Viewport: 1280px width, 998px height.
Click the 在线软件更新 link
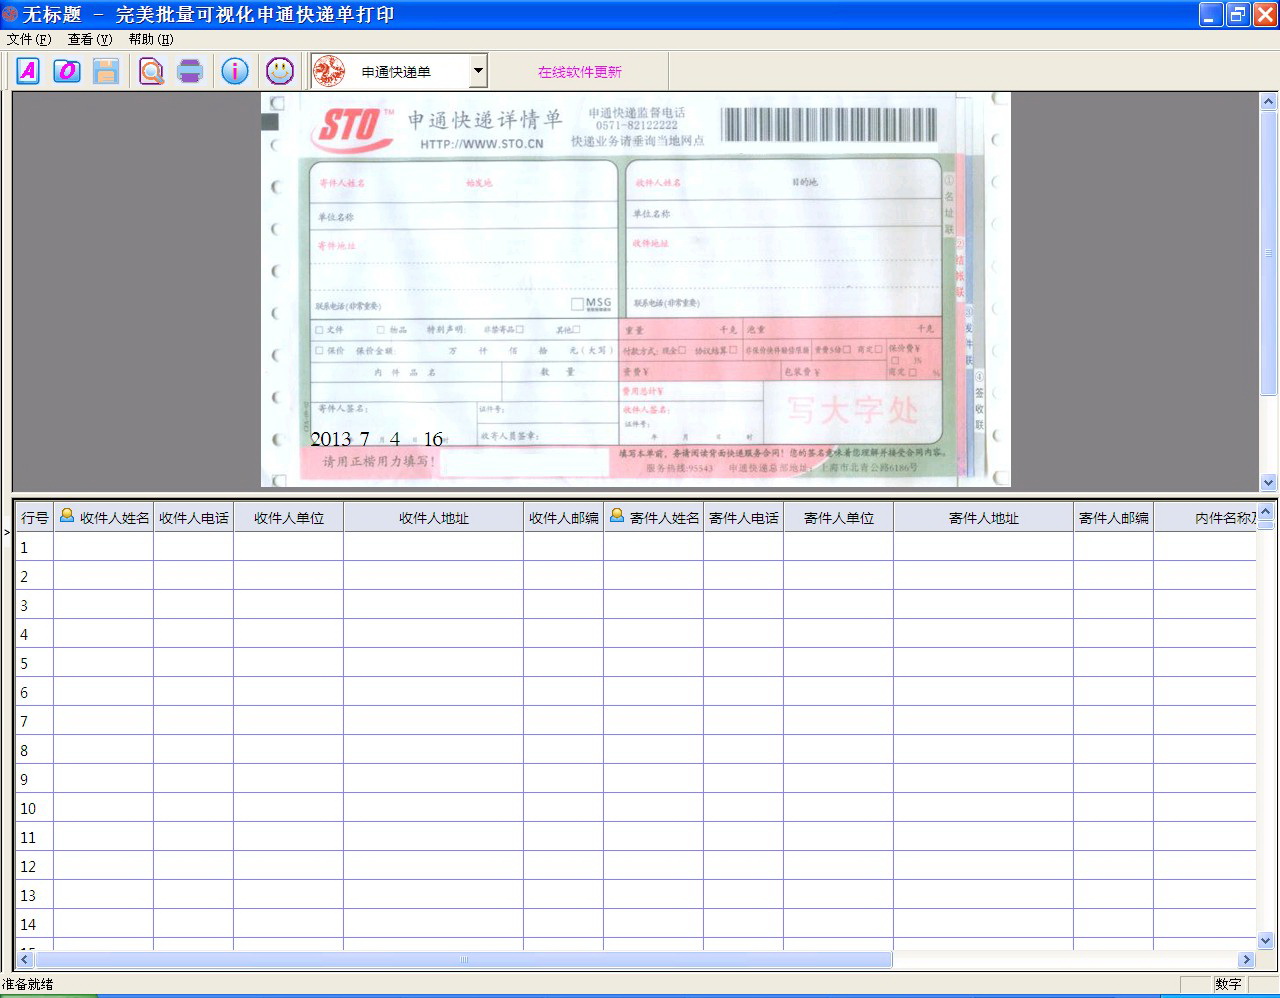[x=580, y=72]
